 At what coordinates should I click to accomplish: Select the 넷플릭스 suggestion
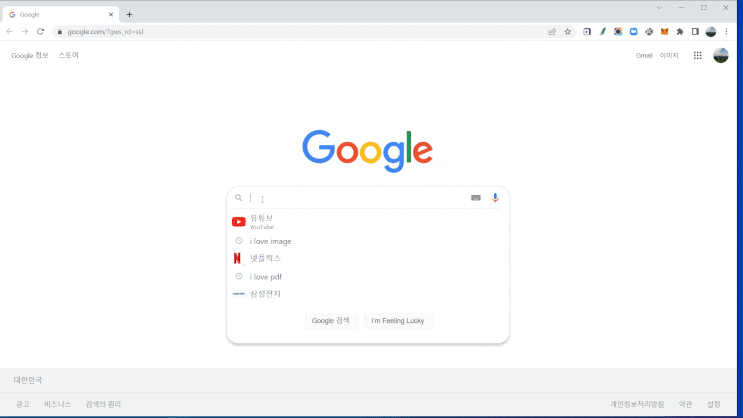(x=368, y=258)
